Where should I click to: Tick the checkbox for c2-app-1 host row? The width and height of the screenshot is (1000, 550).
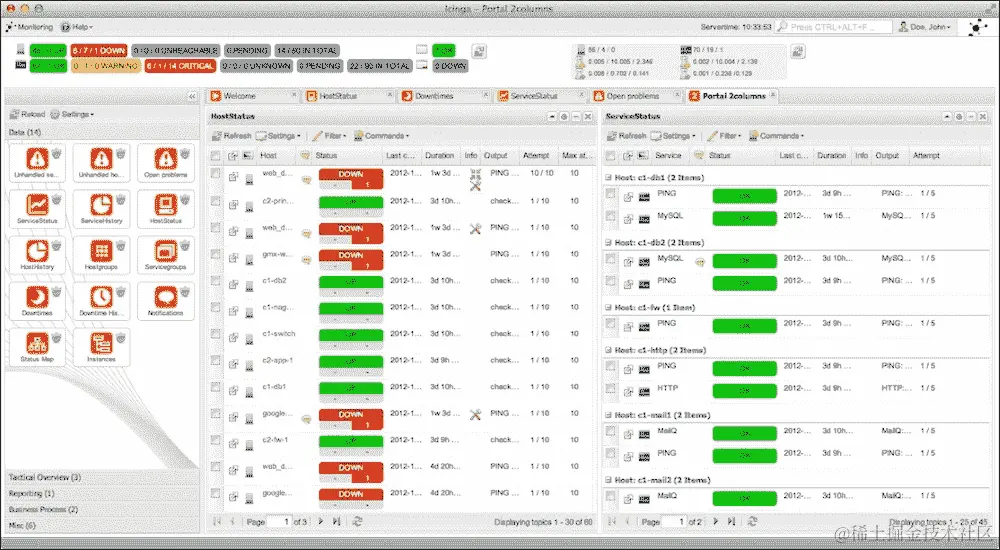click(x=216, y=360)
